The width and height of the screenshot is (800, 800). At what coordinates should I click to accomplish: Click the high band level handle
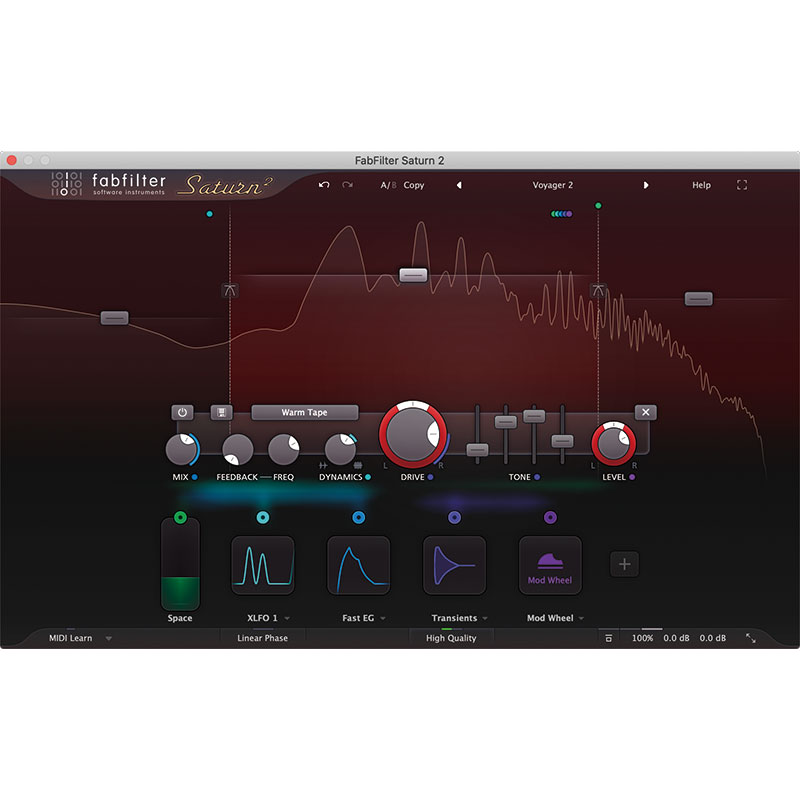(698, 298)
